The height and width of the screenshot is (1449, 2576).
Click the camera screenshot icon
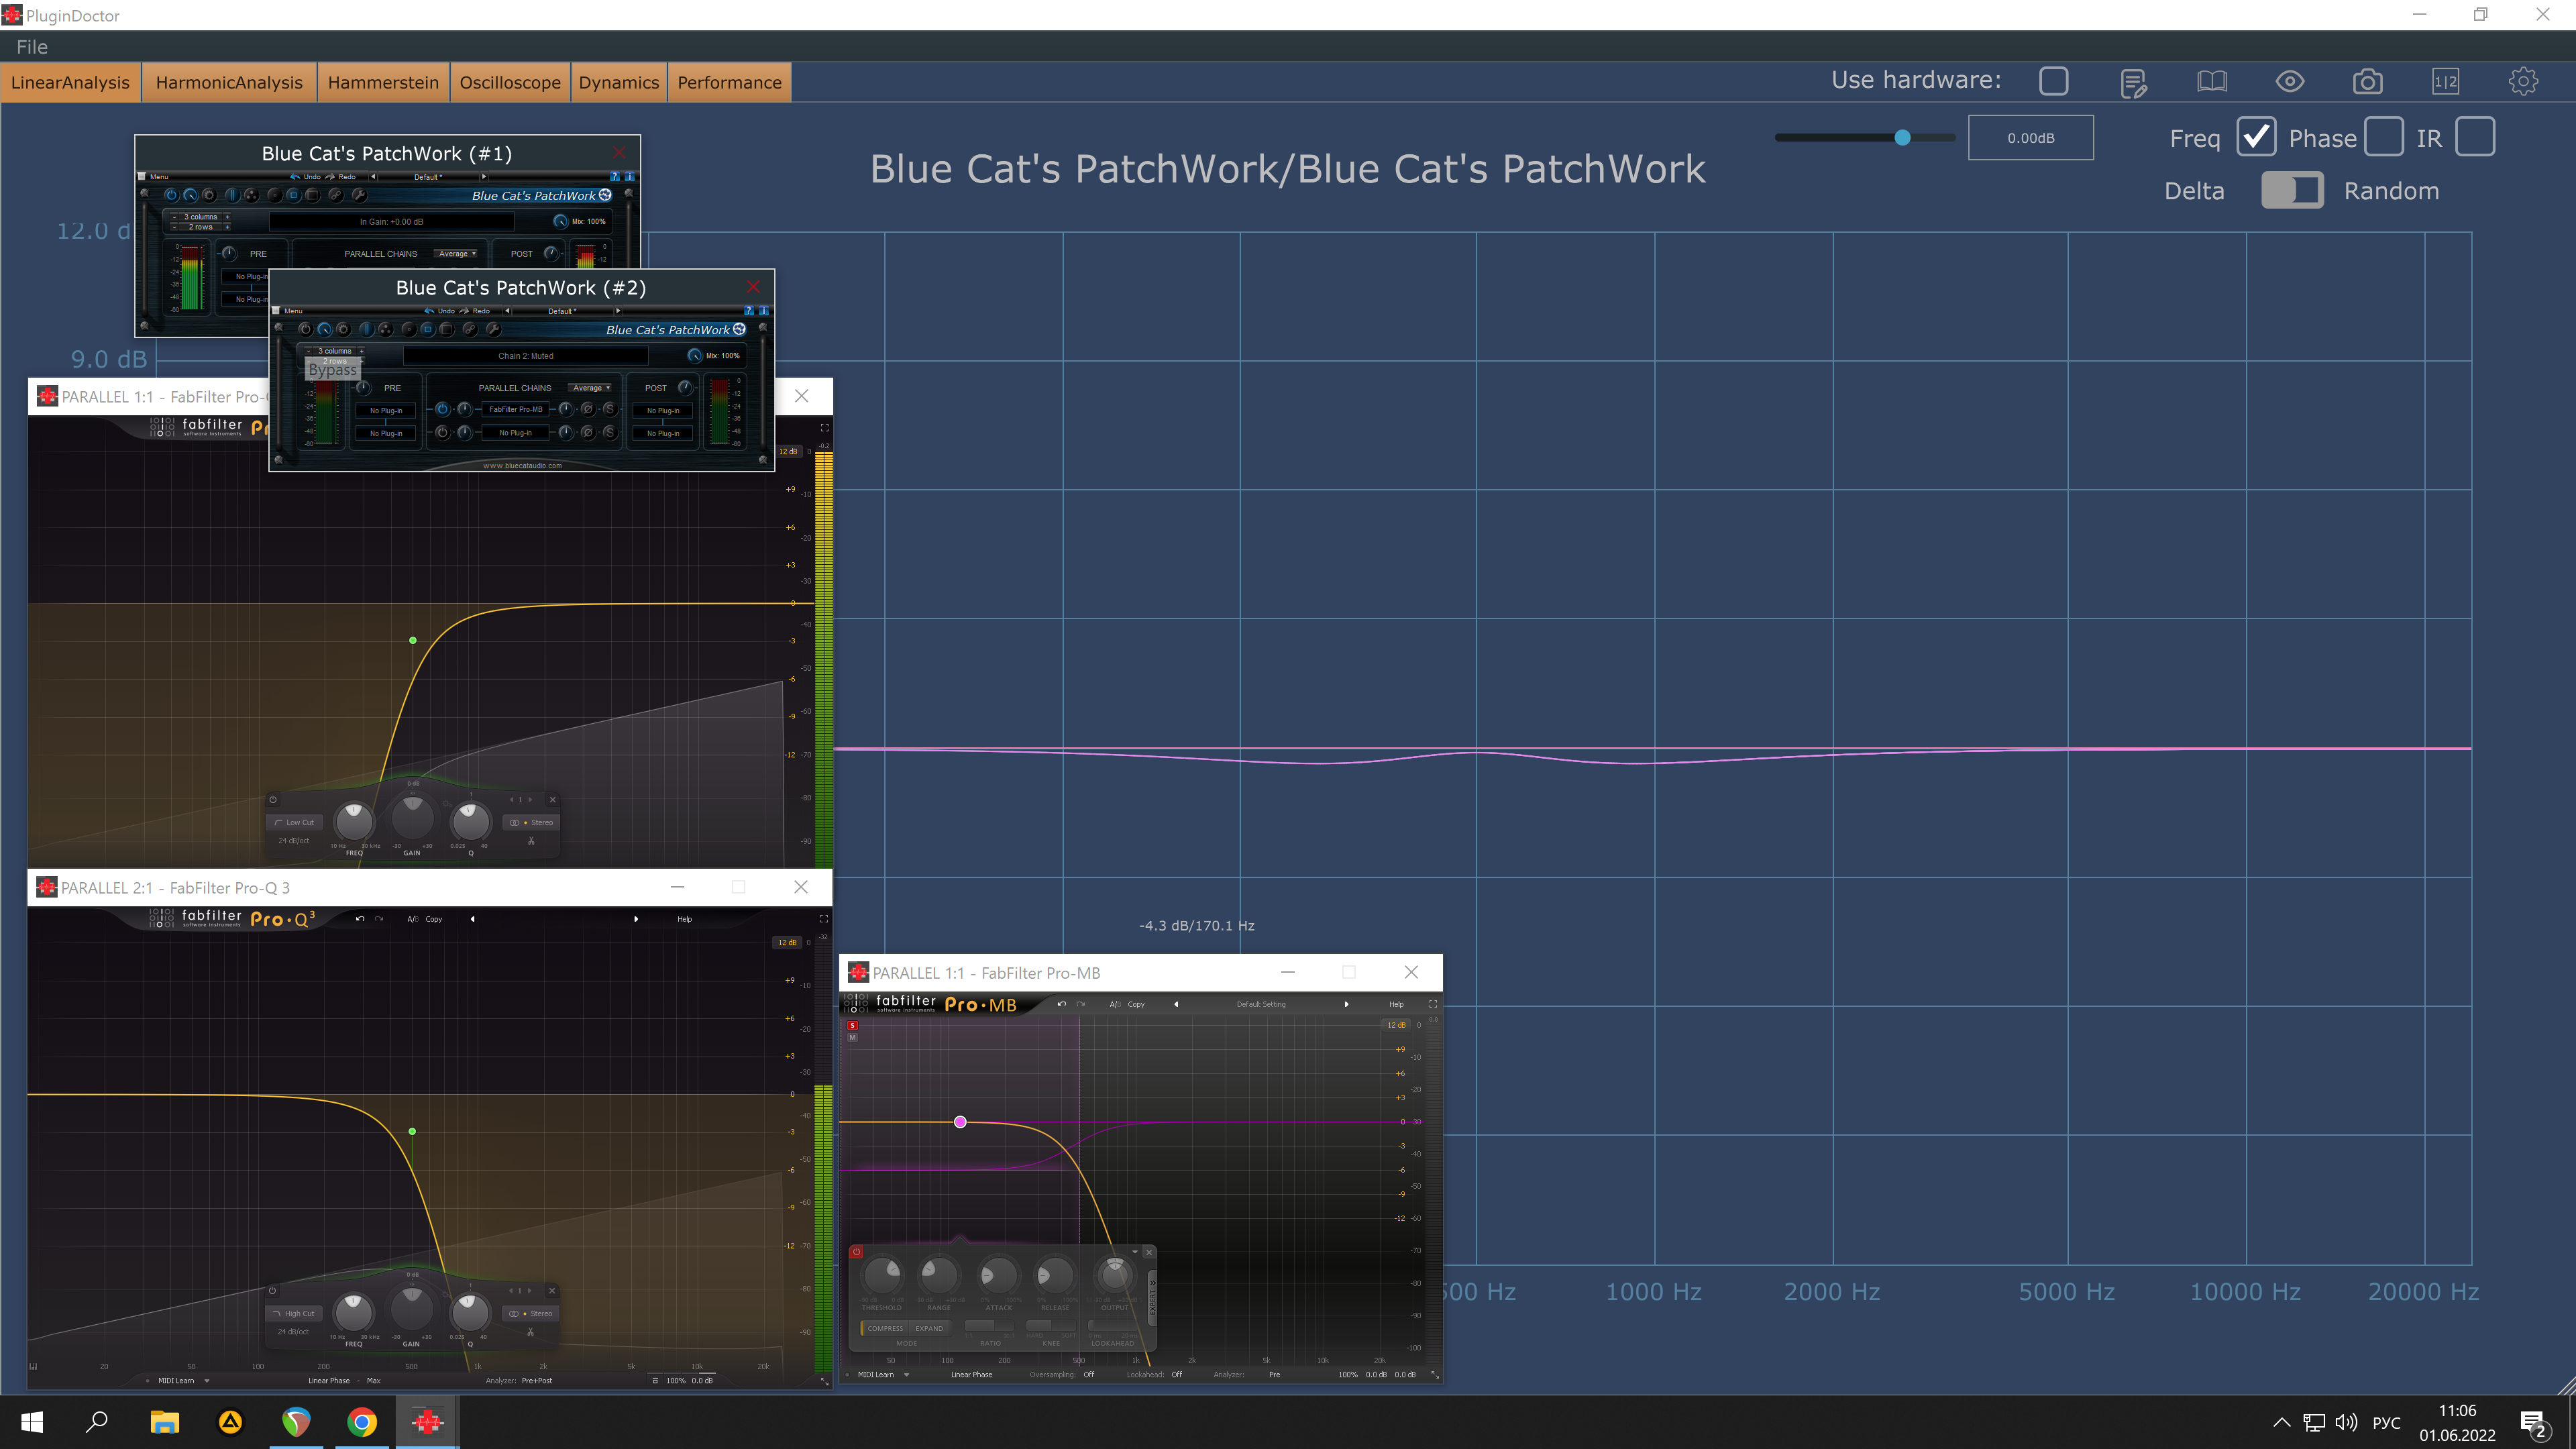[x=2367, y=82]
